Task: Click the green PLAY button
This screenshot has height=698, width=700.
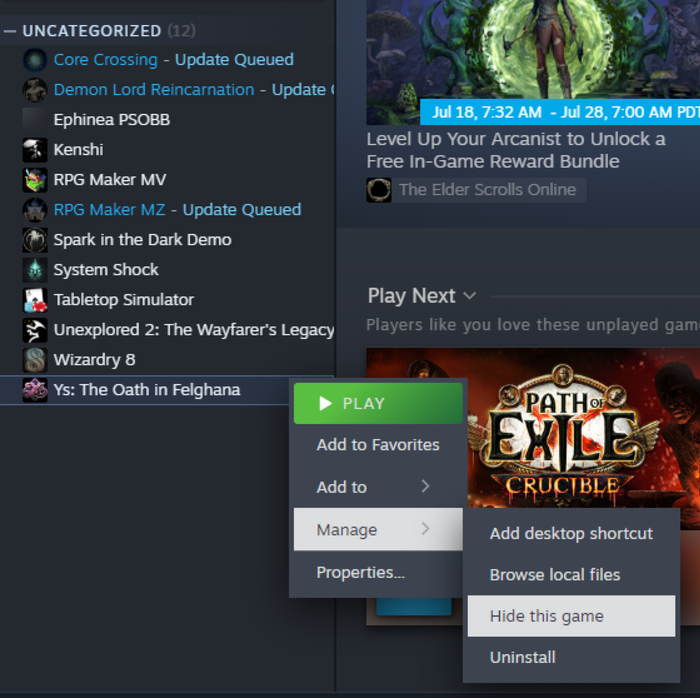Action: 378,403
